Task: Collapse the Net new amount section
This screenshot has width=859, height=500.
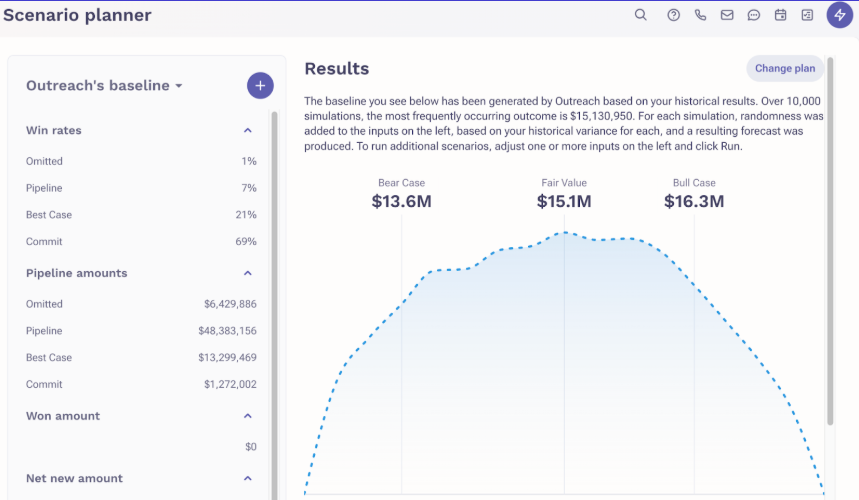Action: pos(248,479)
